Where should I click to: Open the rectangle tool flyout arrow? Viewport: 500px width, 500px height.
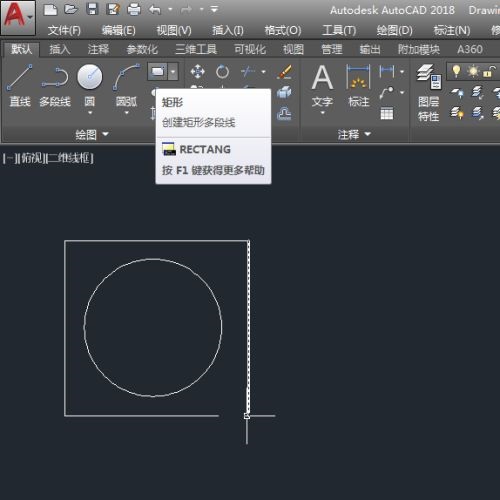173,71
